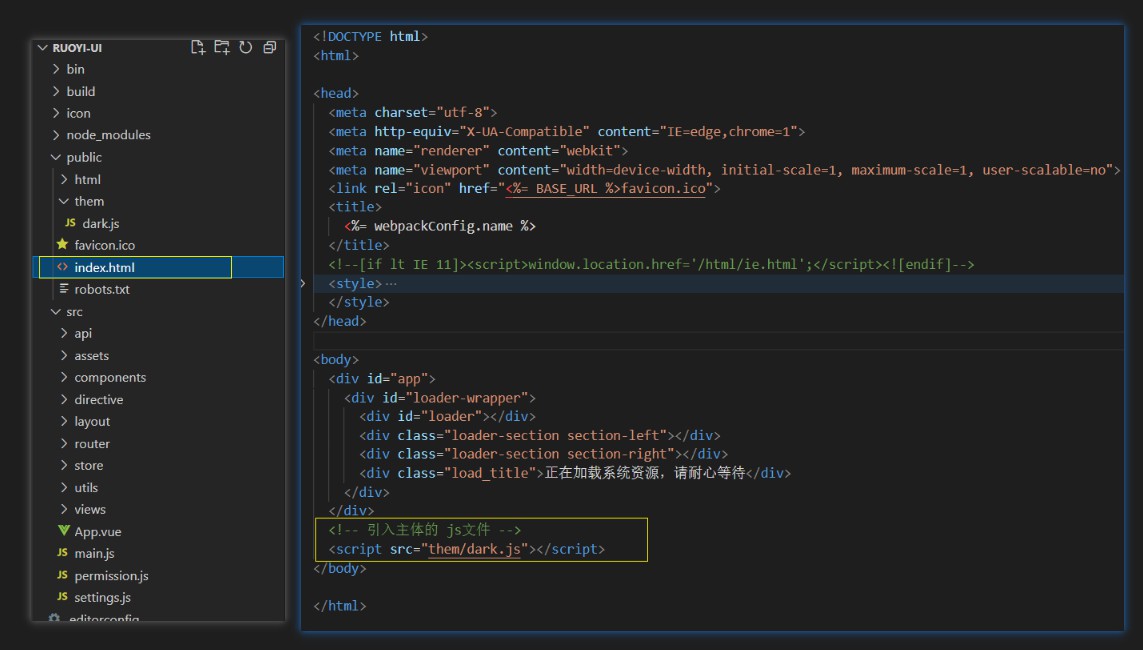The image size is (1143, 650).
Task: Click the closing </html> tag
Action: [340, 606]
